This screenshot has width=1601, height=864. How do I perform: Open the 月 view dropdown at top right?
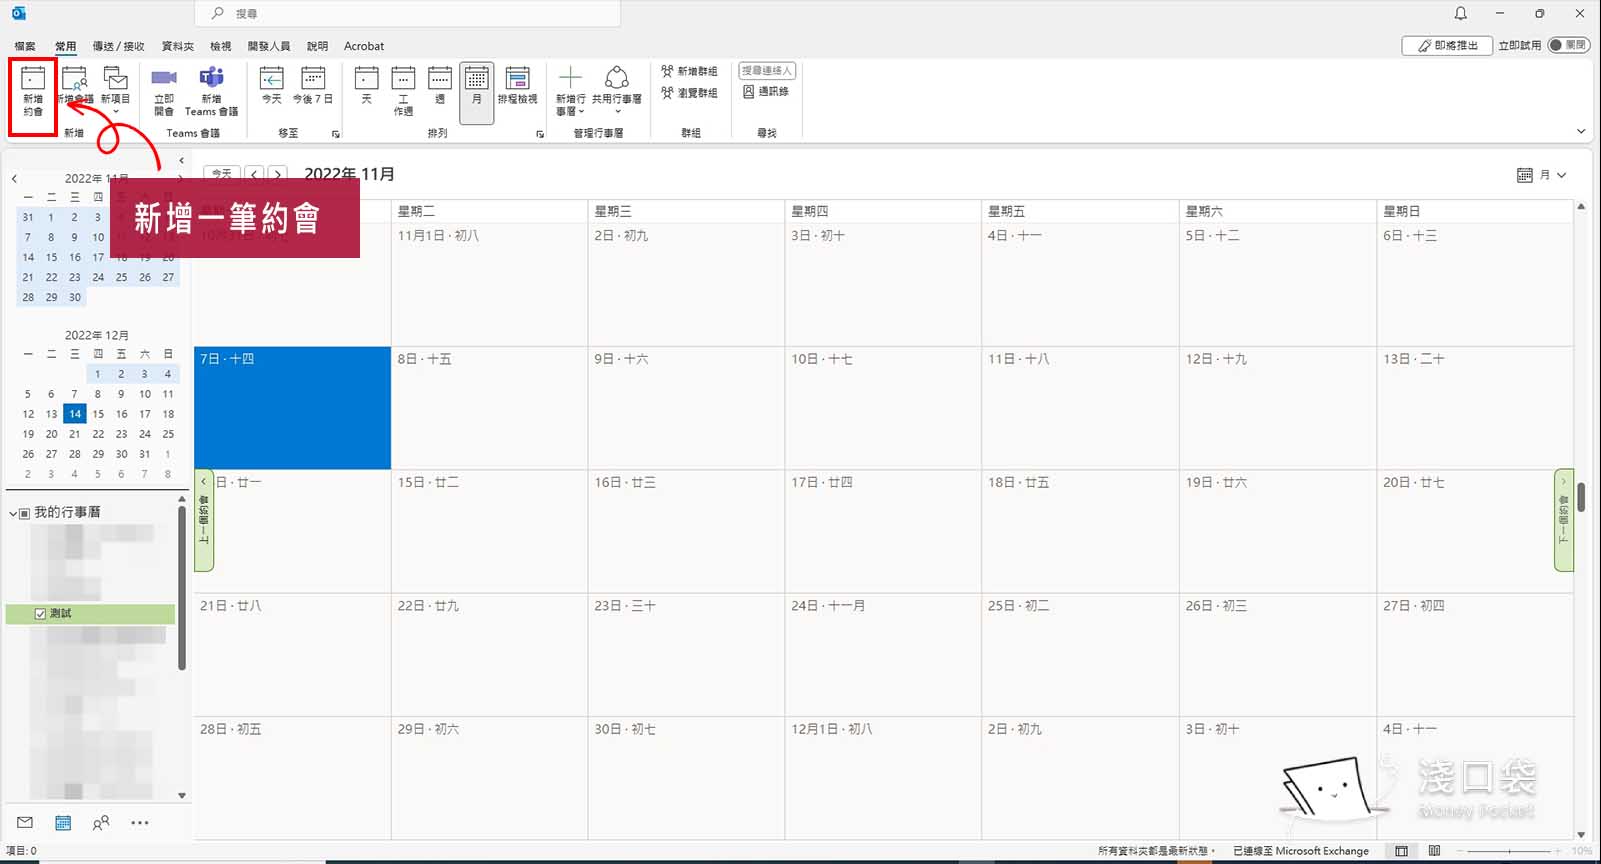coord(1542,175)
